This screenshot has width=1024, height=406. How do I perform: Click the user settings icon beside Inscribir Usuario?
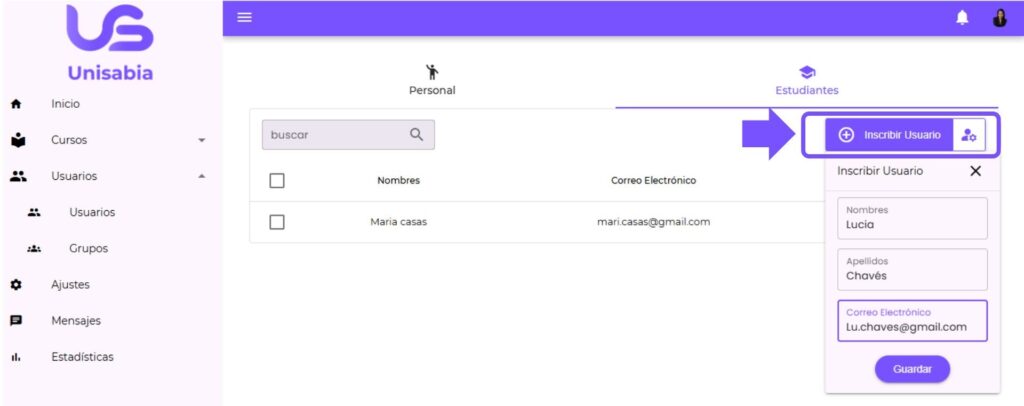[x=968, y=135]
